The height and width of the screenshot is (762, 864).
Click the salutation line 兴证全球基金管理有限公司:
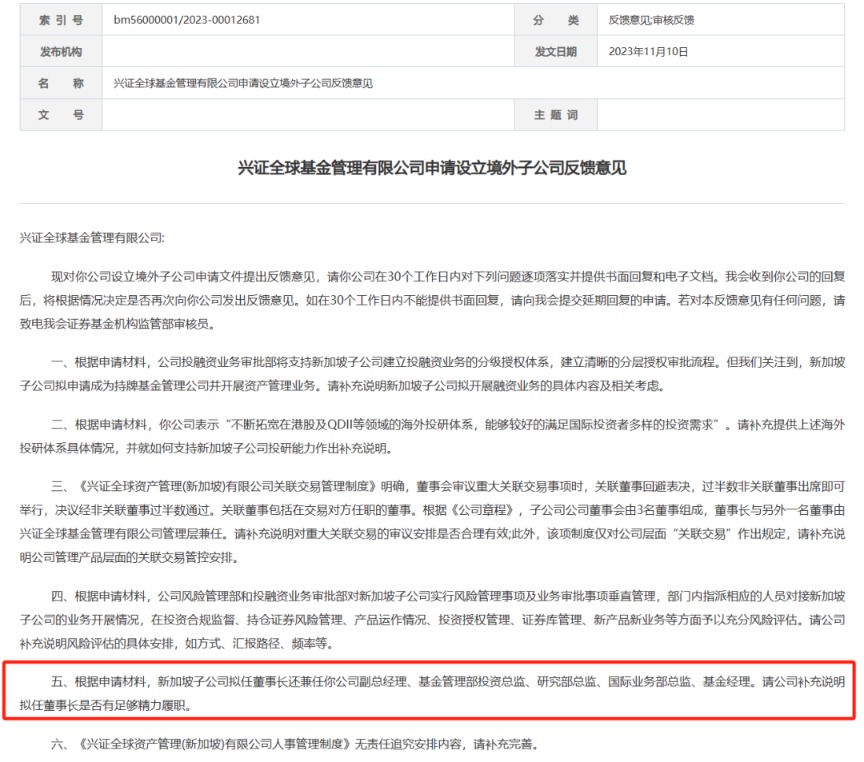pos(92,237)
